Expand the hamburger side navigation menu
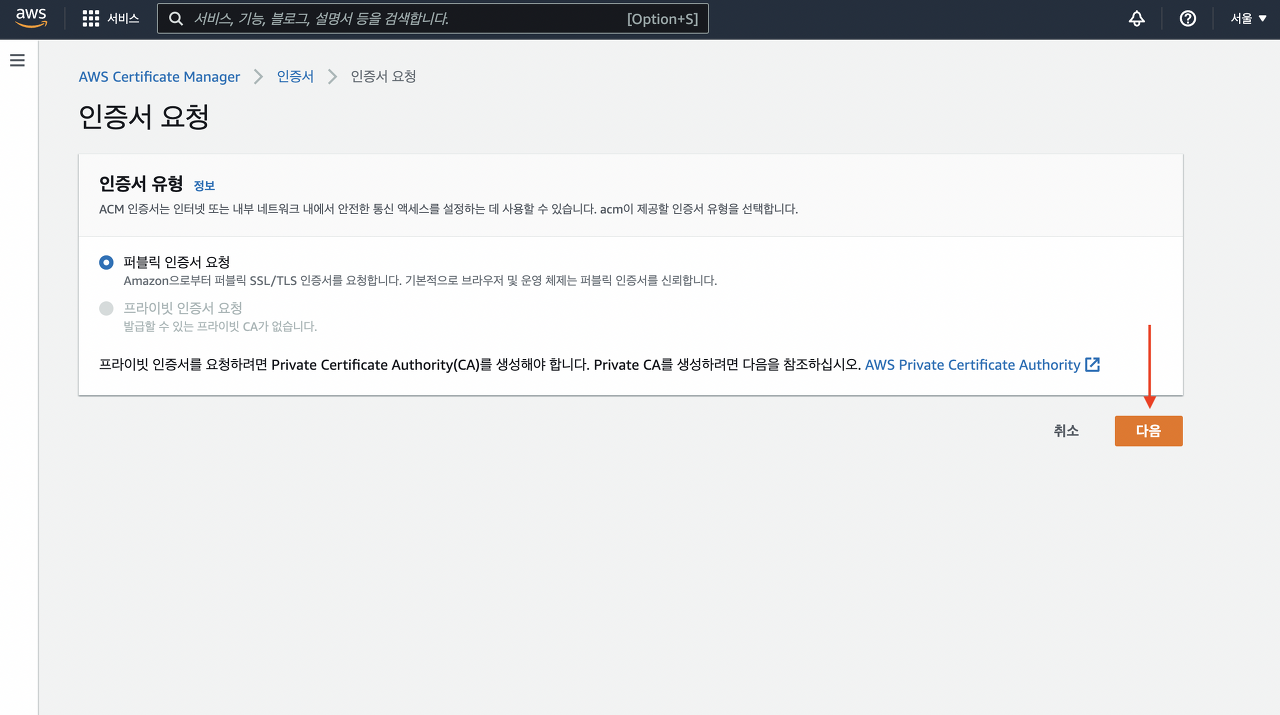1280x715 pixels. click(x=17, y=61)
